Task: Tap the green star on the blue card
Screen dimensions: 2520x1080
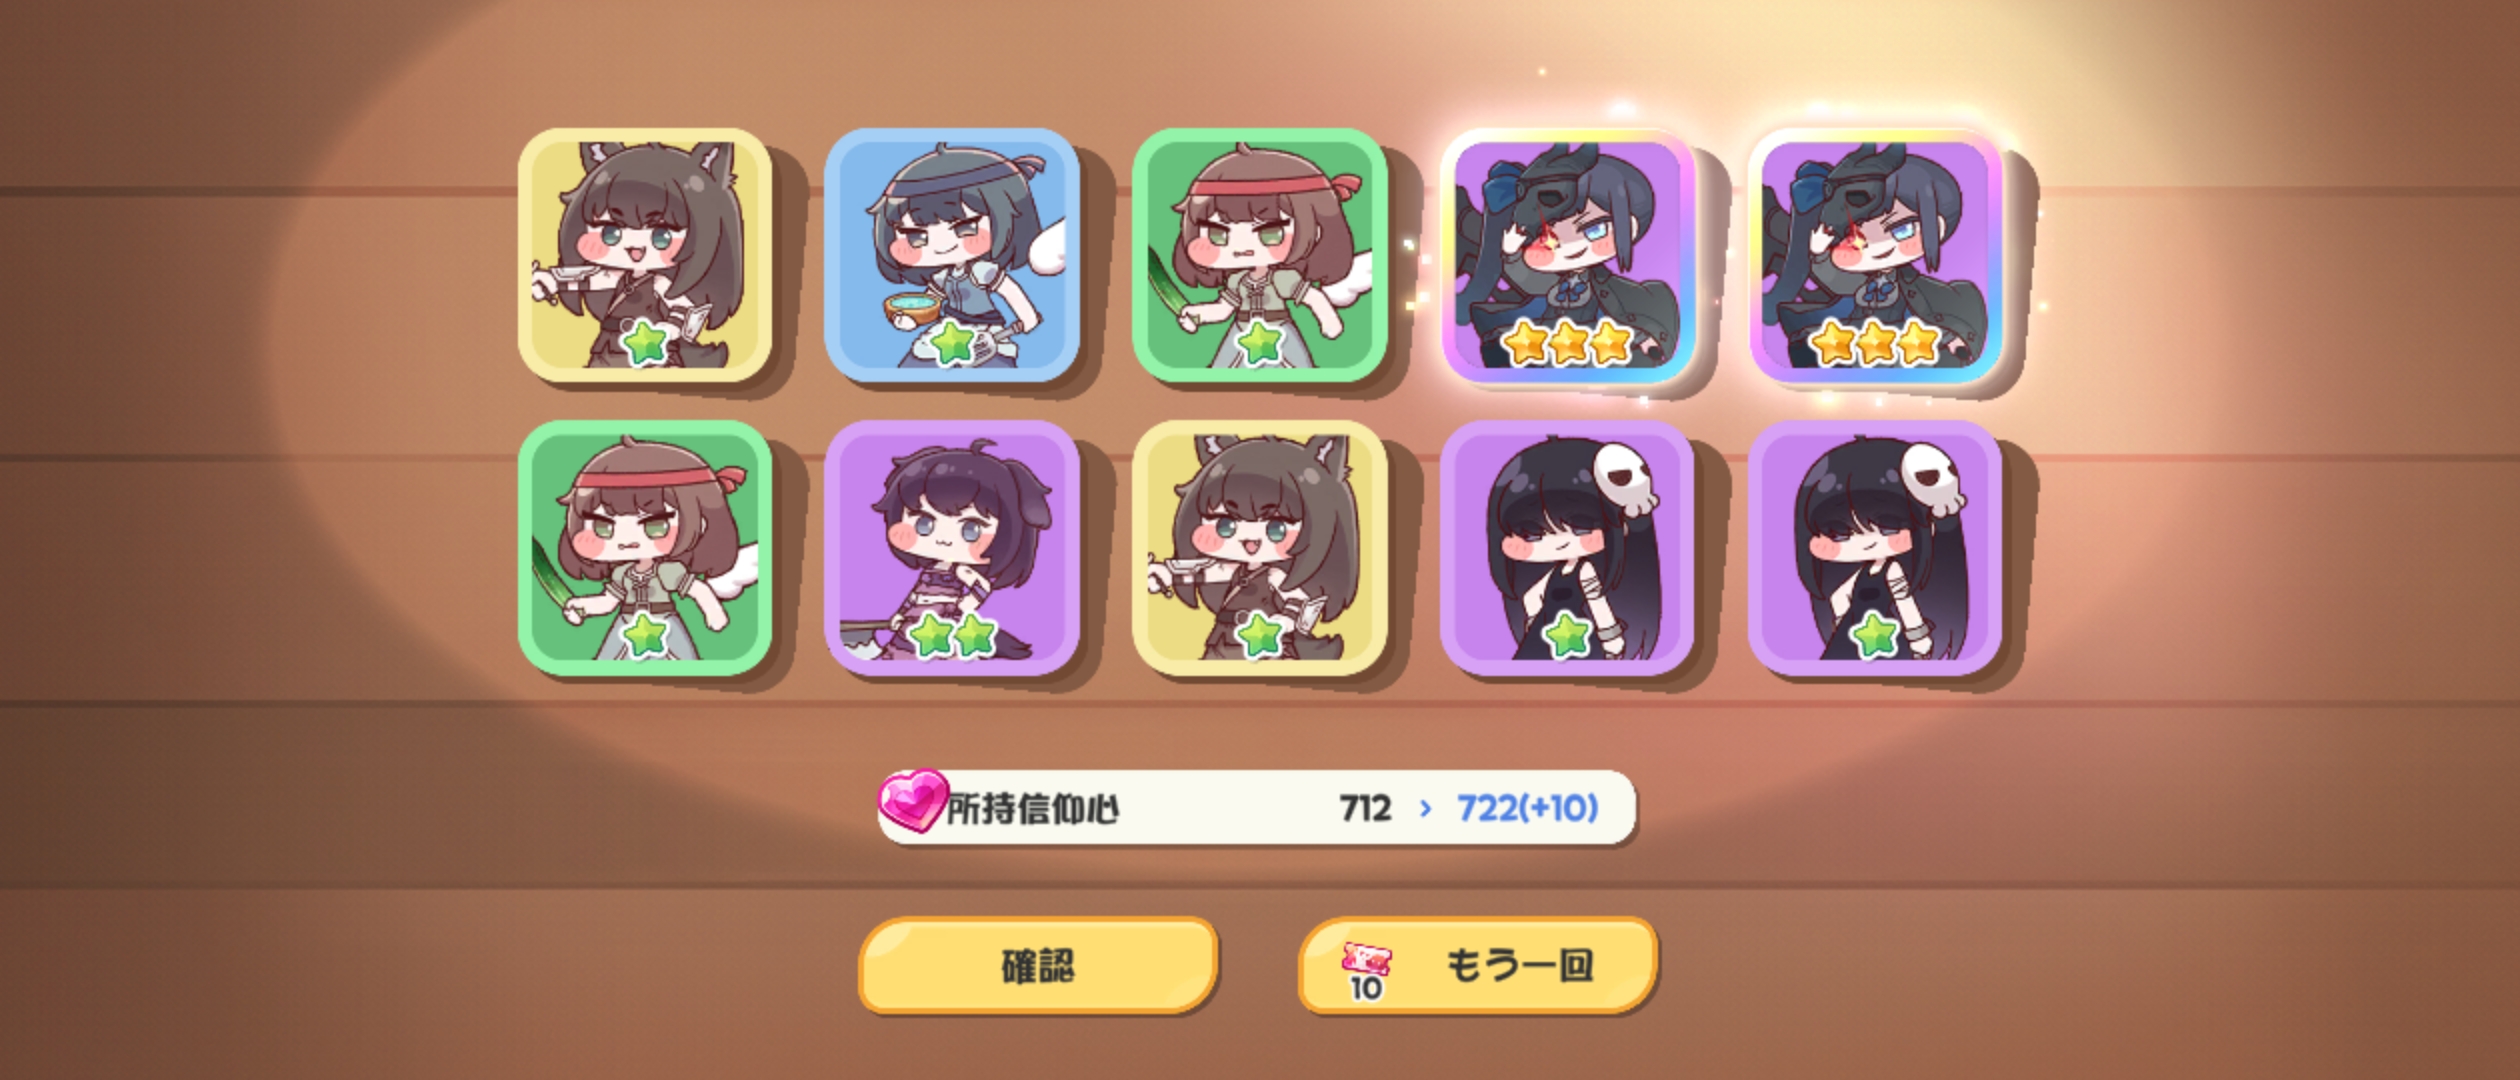Action: pos(952,344)
